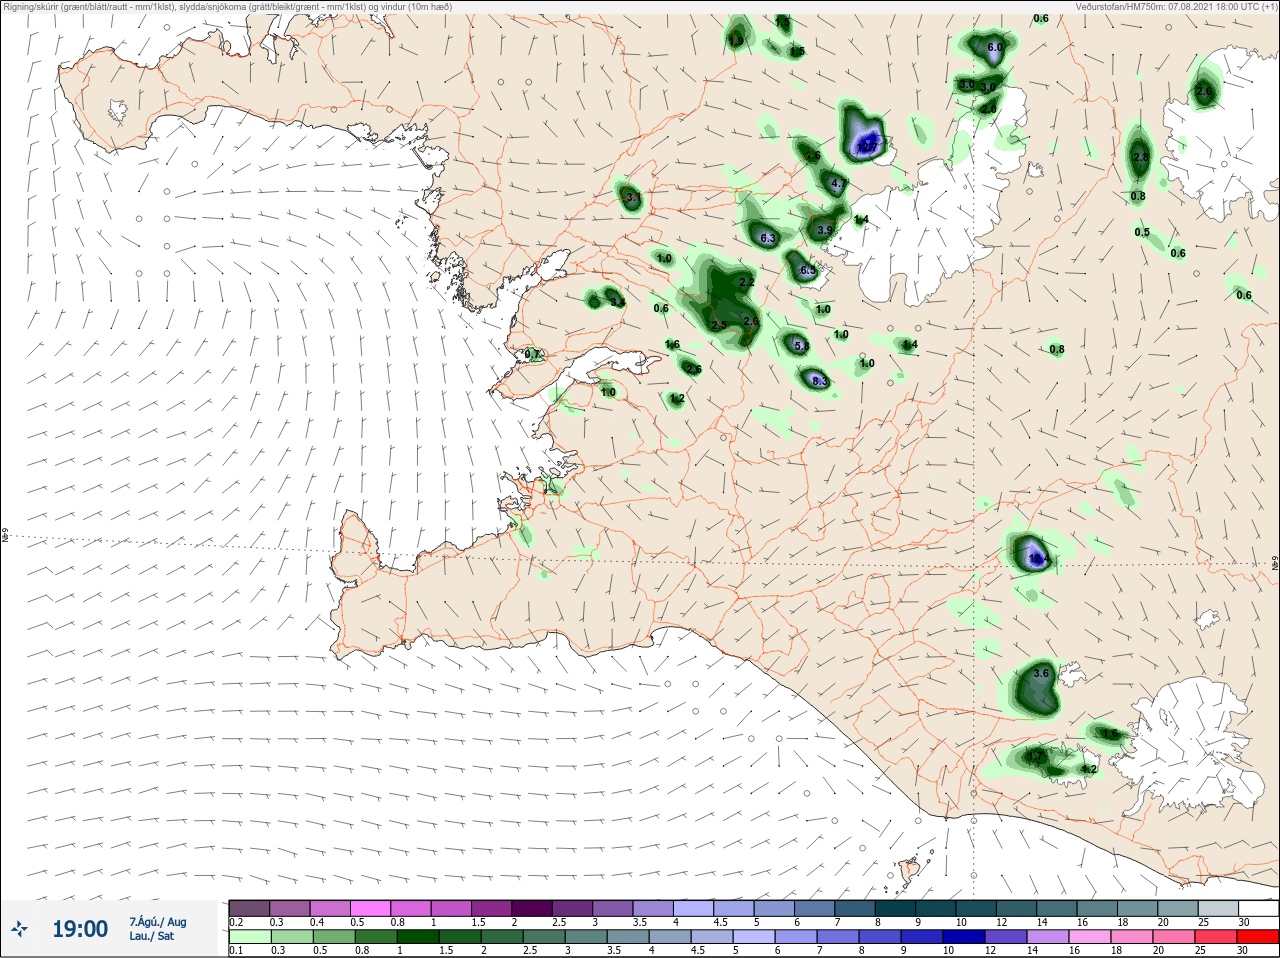Click the 3.6 precipitation value on the map
1280x958 pixels.
tap(1040, 673)
